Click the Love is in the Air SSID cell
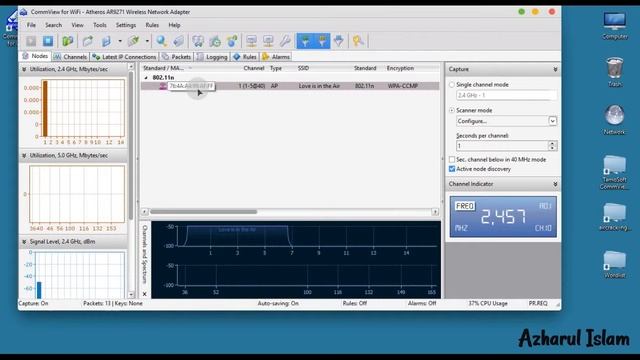The image size is (640, 360). coord(319,86)
